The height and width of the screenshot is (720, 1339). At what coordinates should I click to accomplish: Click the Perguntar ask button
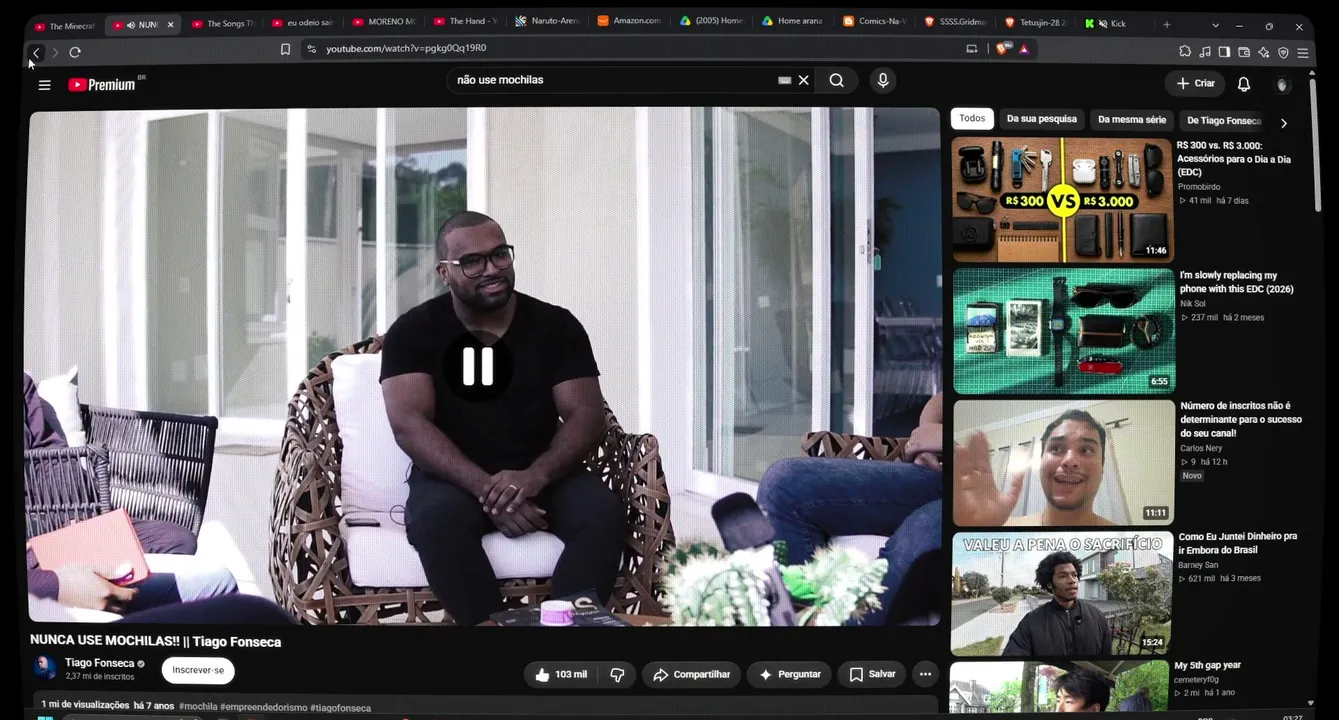(789, 675)
